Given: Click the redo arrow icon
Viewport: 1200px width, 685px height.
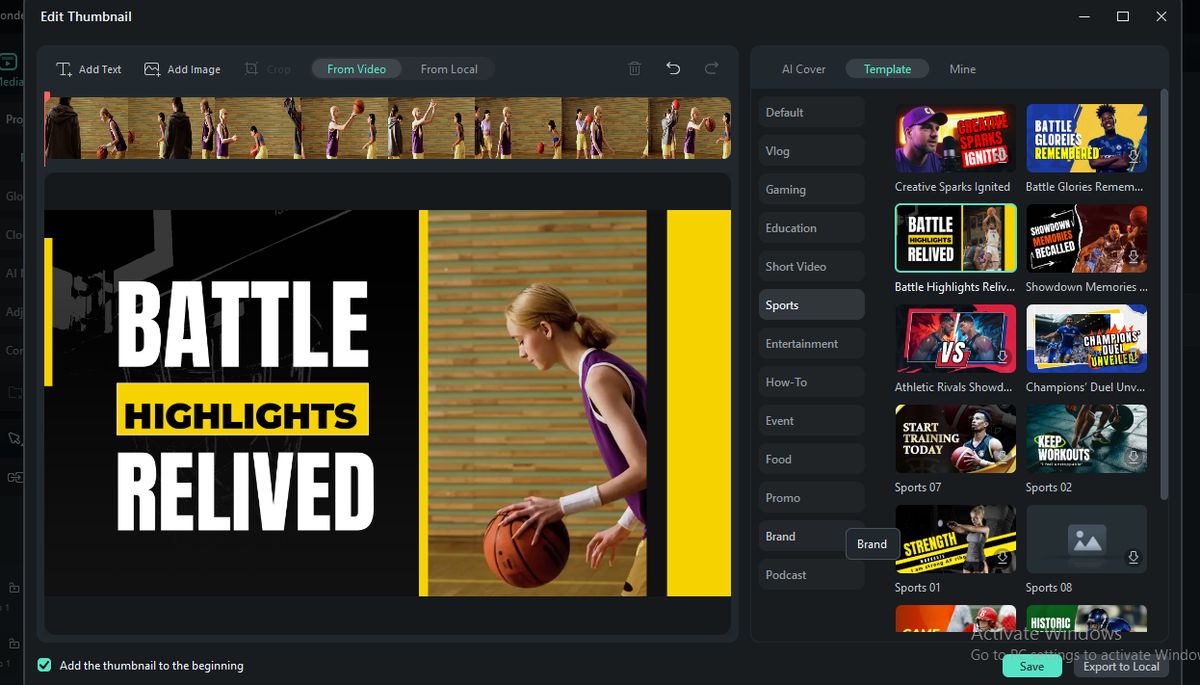Looking at the screenshot, I should tap(711, 69).
